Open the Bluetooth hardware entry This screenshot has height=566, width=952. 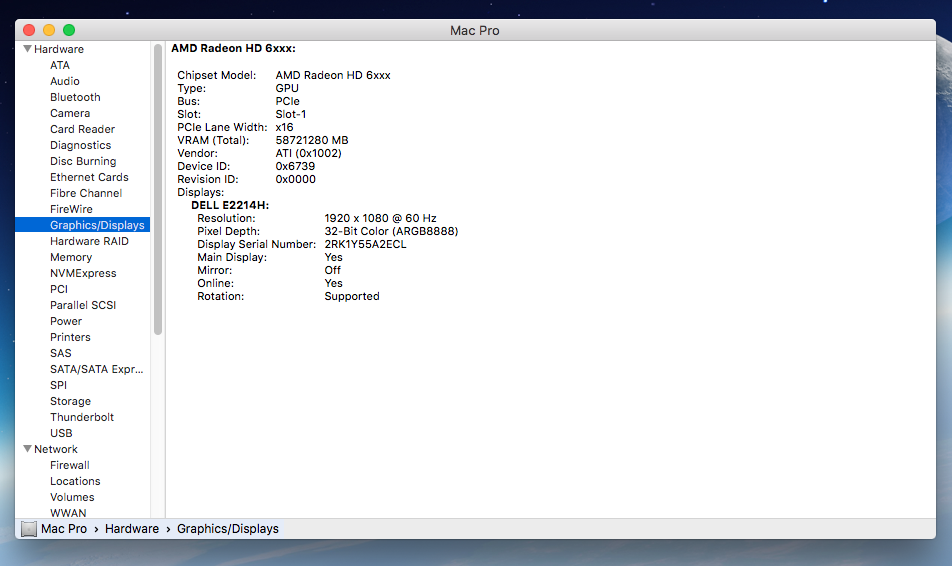click(x=75, y=97)
